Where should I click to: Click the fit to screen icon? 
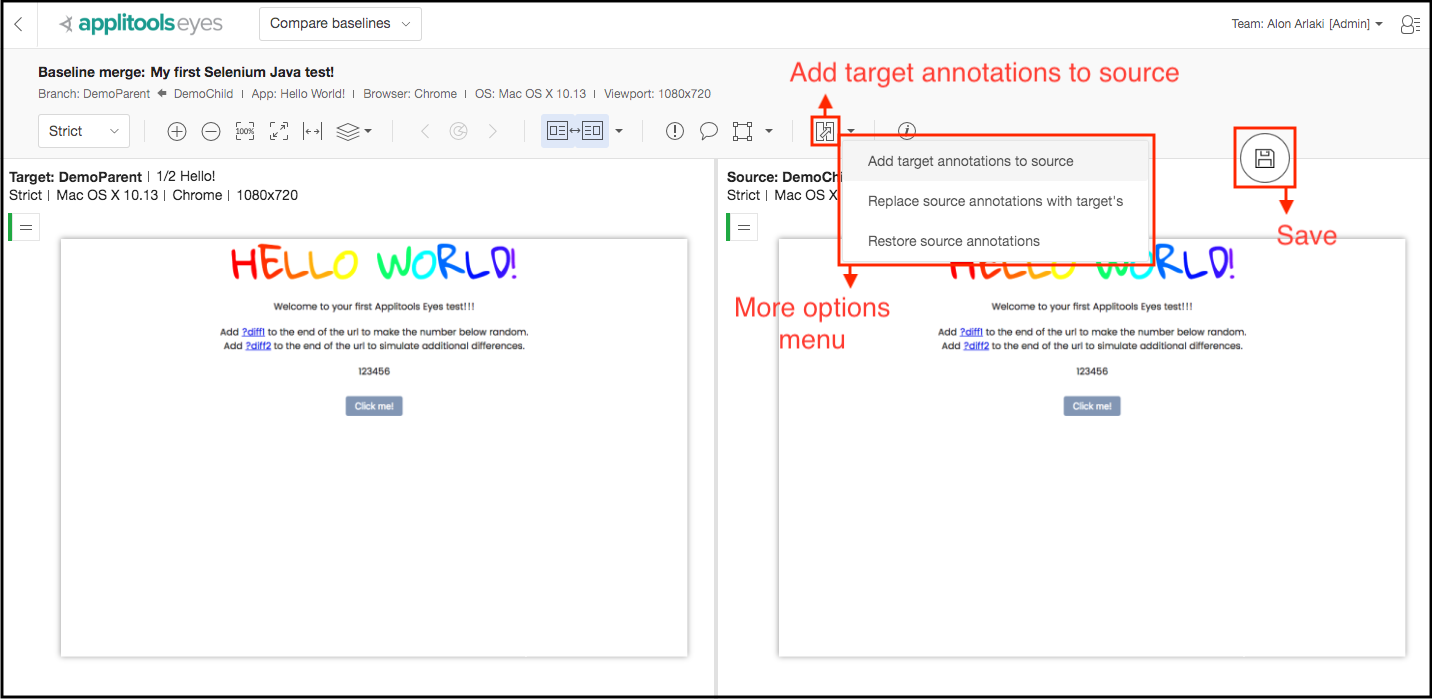point(279,131)
